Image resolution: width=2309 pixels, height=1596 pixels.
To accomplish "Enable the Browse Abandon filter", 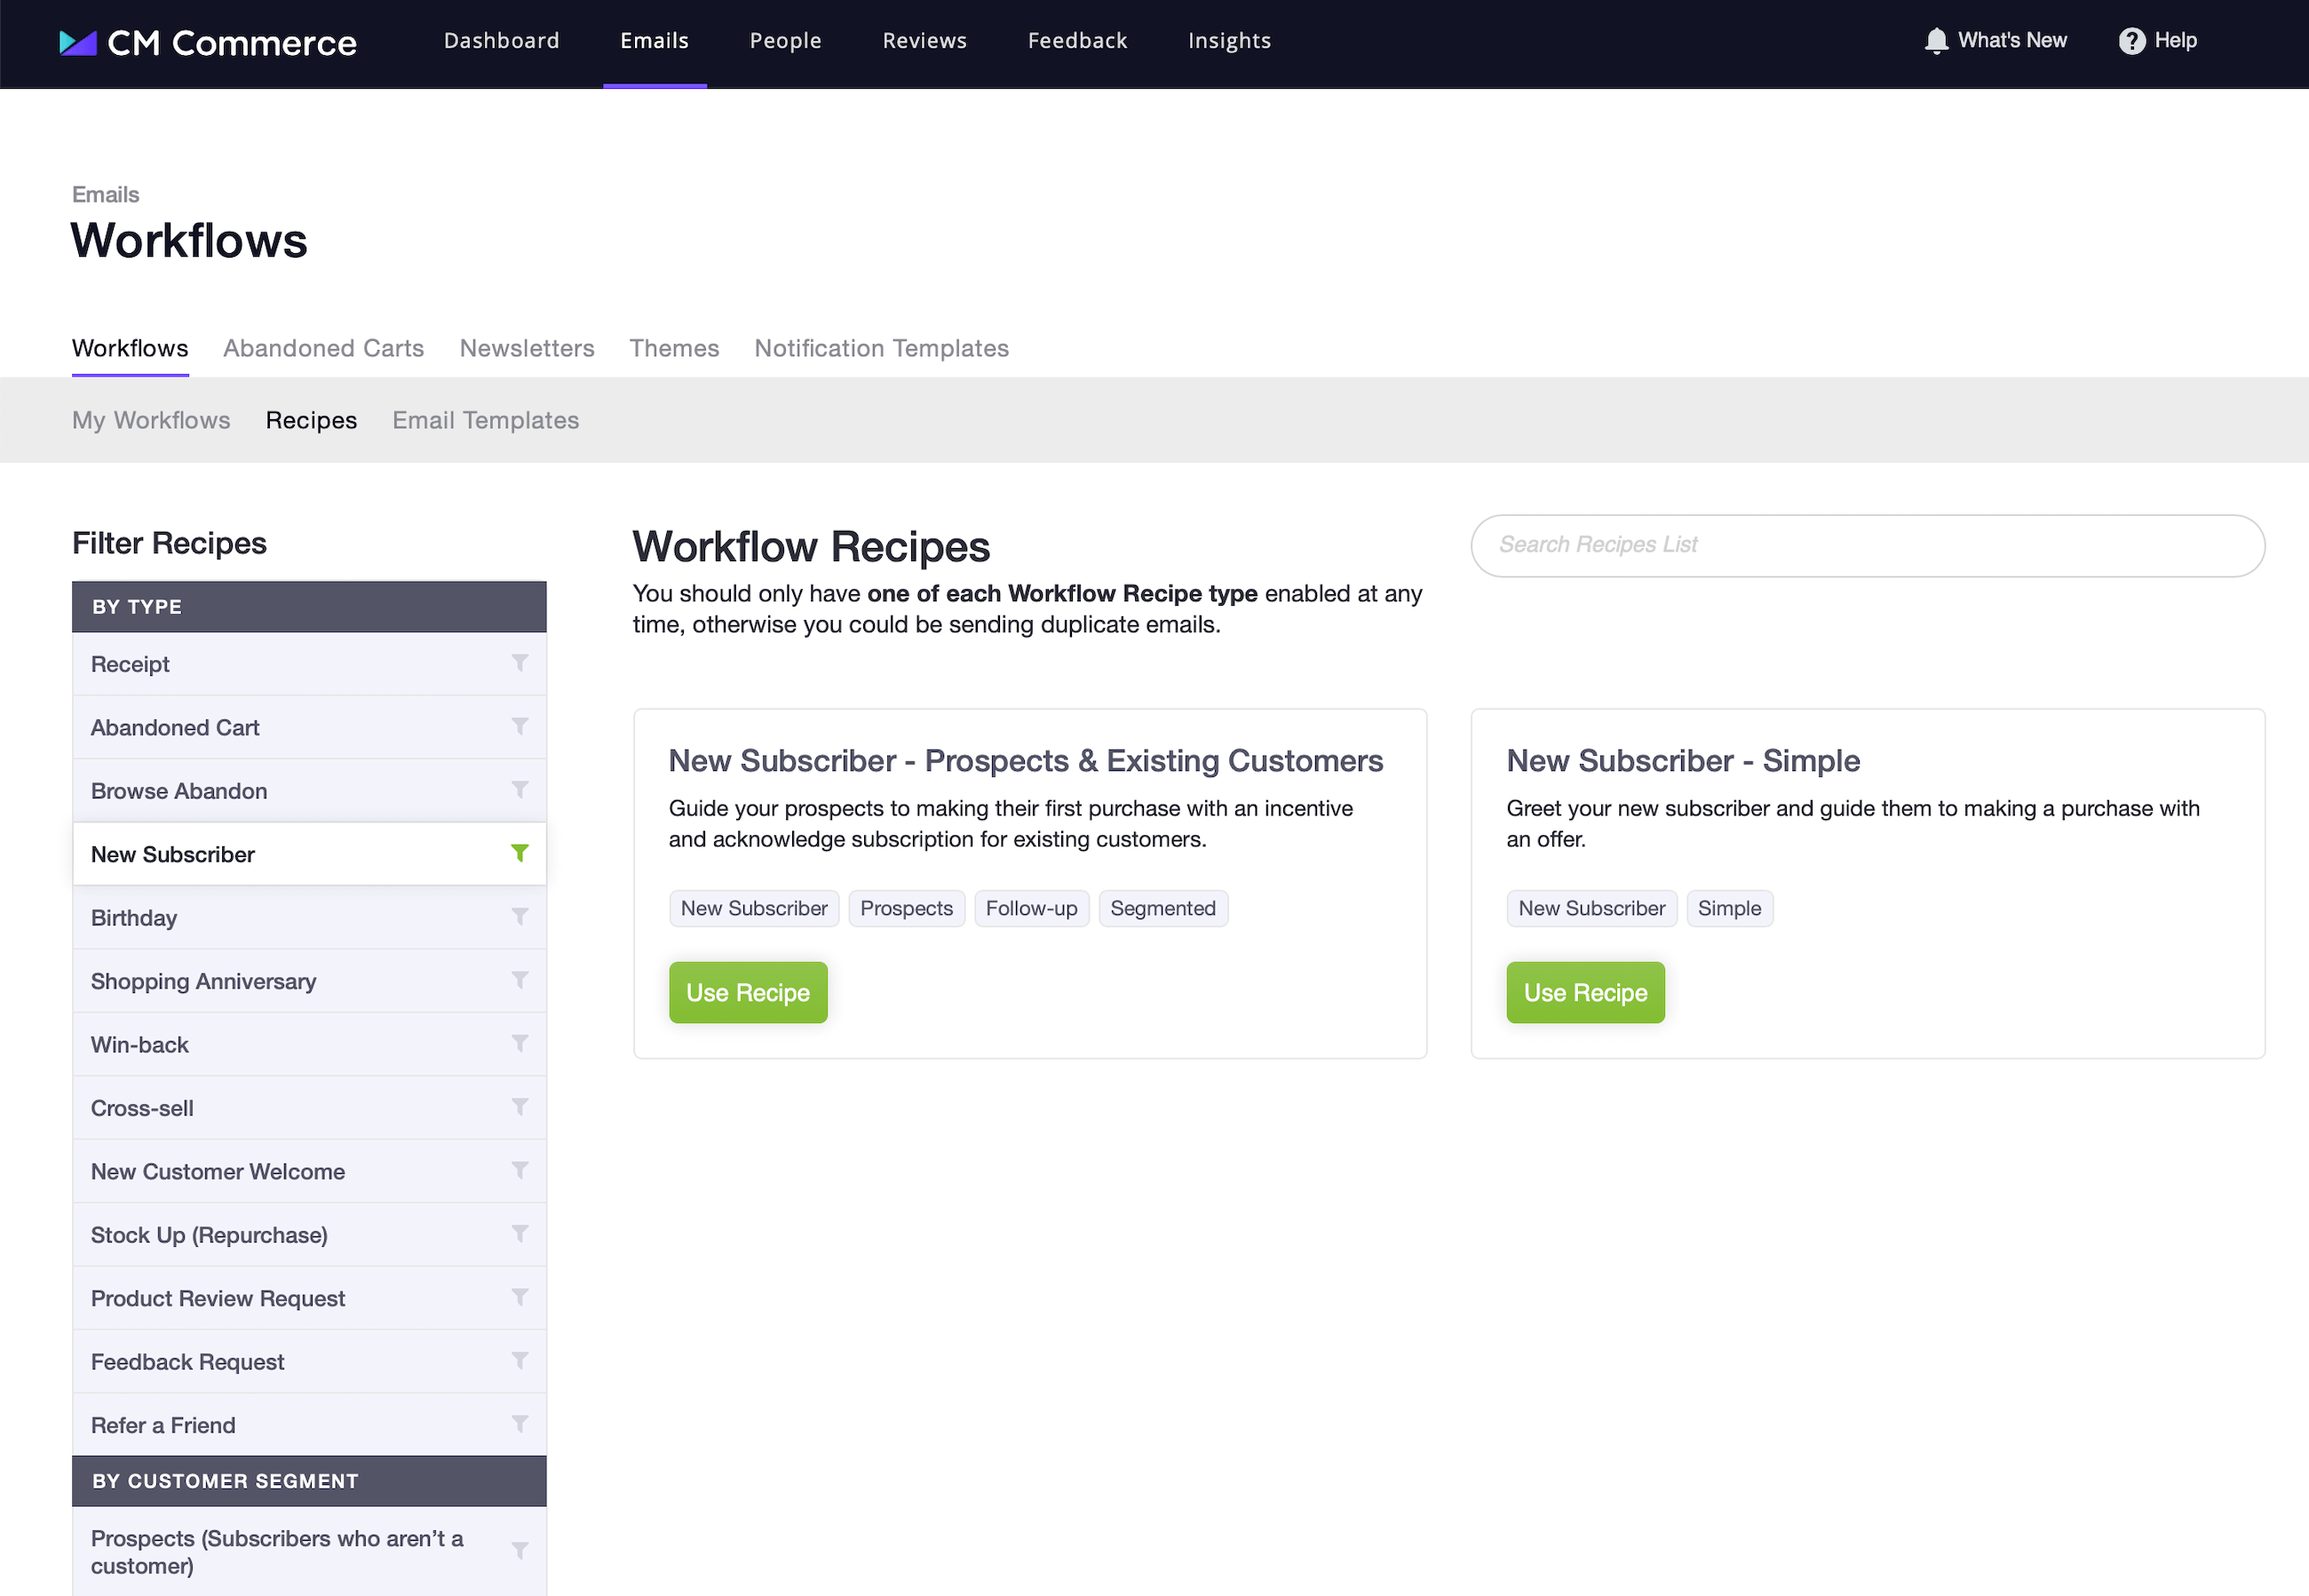I will [x=521, y=790].
